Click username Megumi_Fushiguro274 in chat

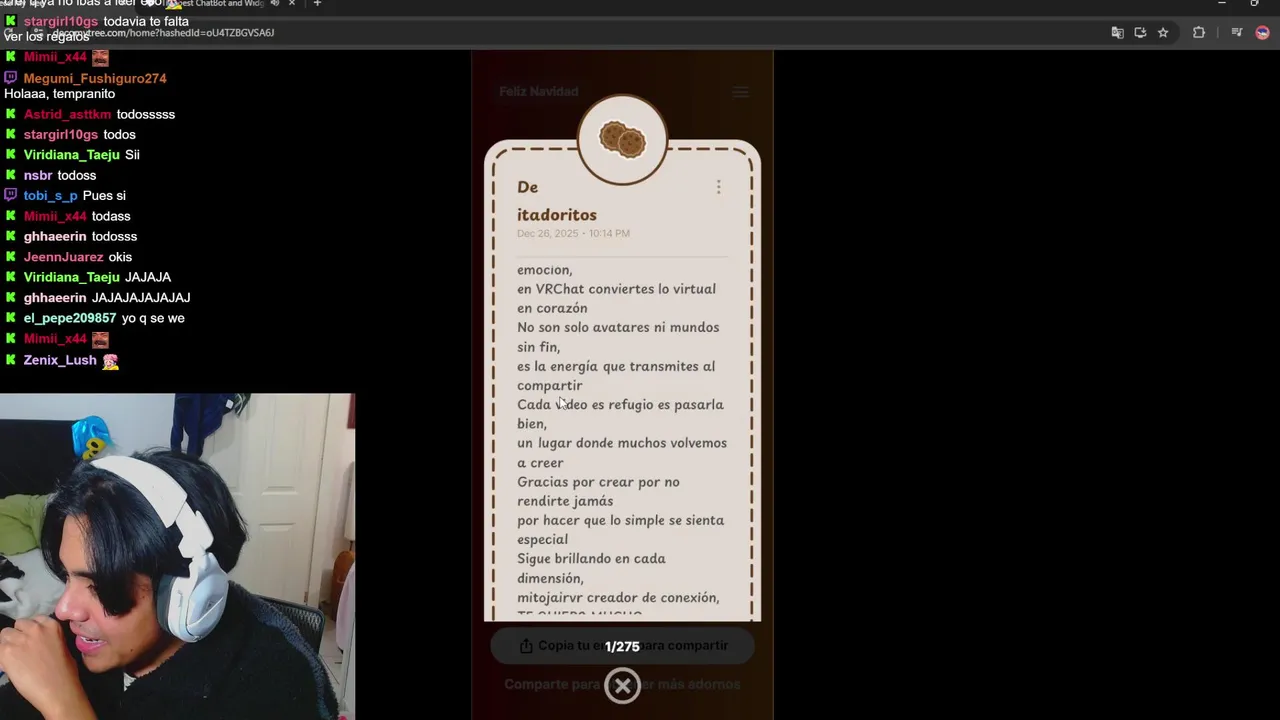[x=95, y=78]
